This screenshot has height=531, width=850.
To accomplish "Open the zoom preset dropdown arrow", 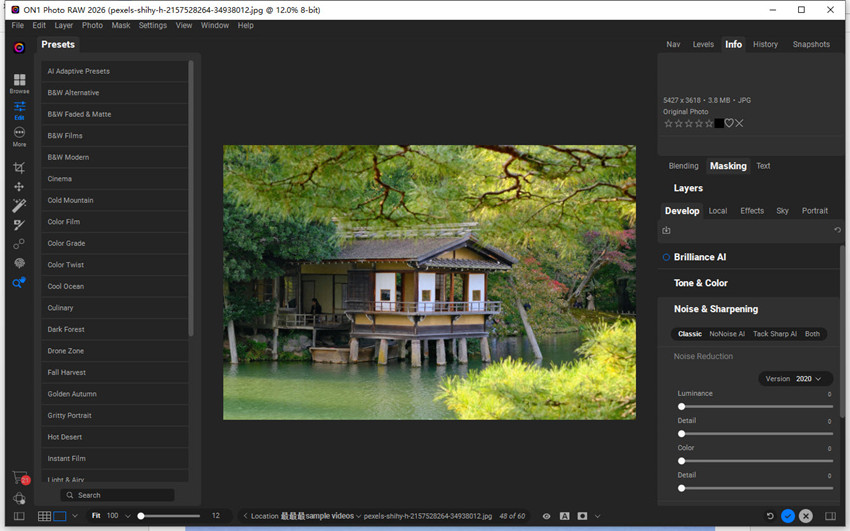I will click(128, 516).
